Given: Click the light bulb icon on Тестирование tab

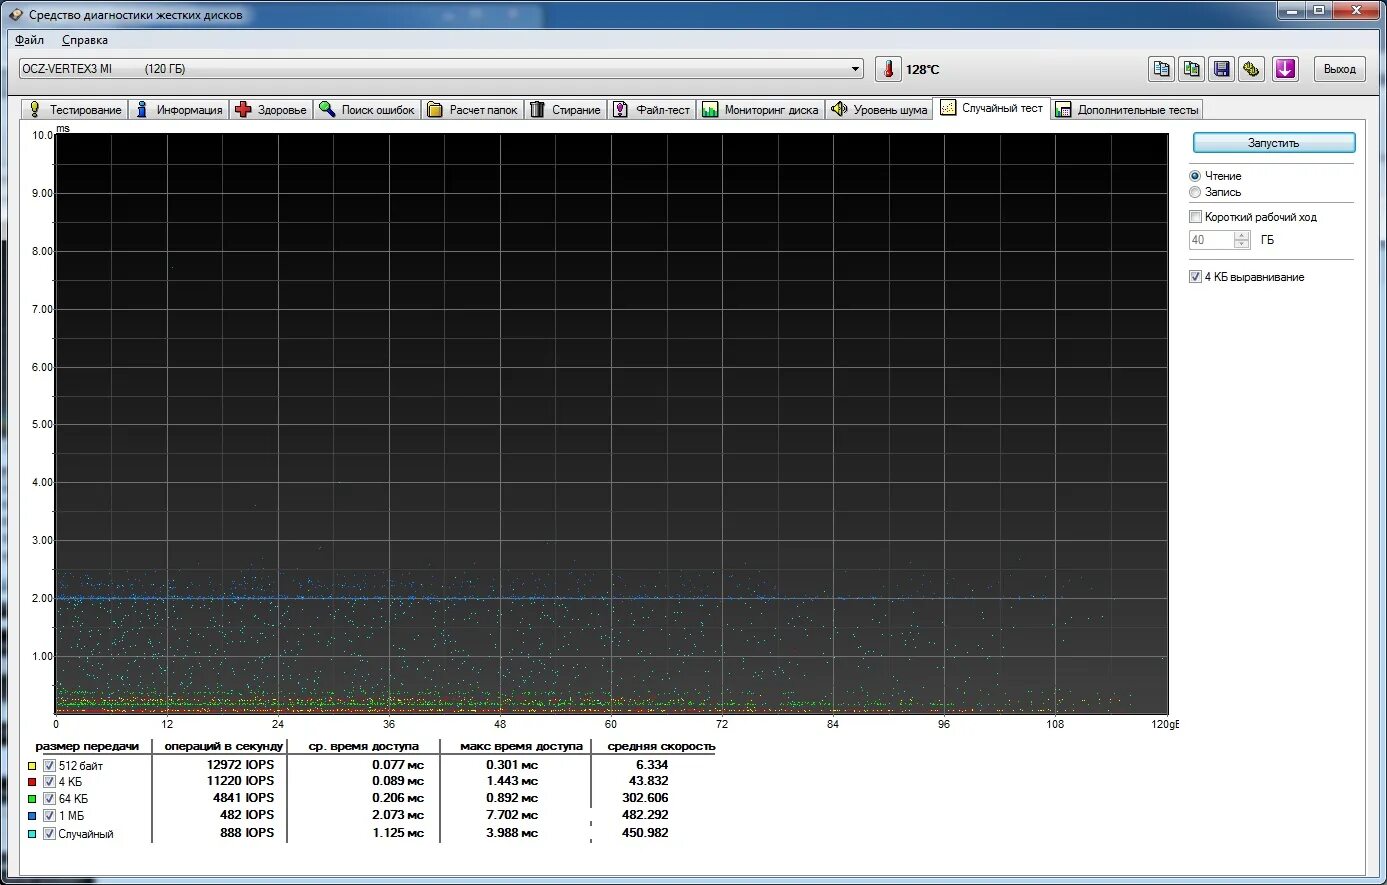Looking at the screenshot, I should coord(35,110).
